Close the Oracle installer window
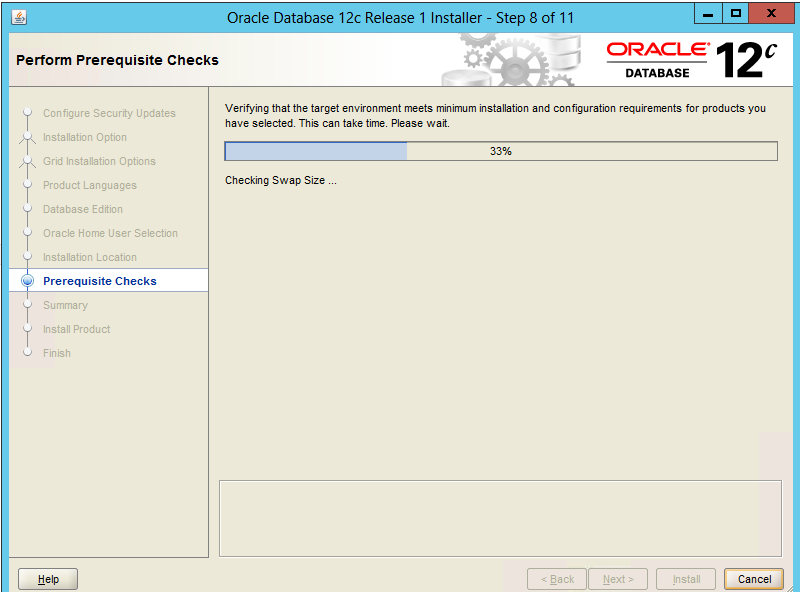 tap(773, 15)
